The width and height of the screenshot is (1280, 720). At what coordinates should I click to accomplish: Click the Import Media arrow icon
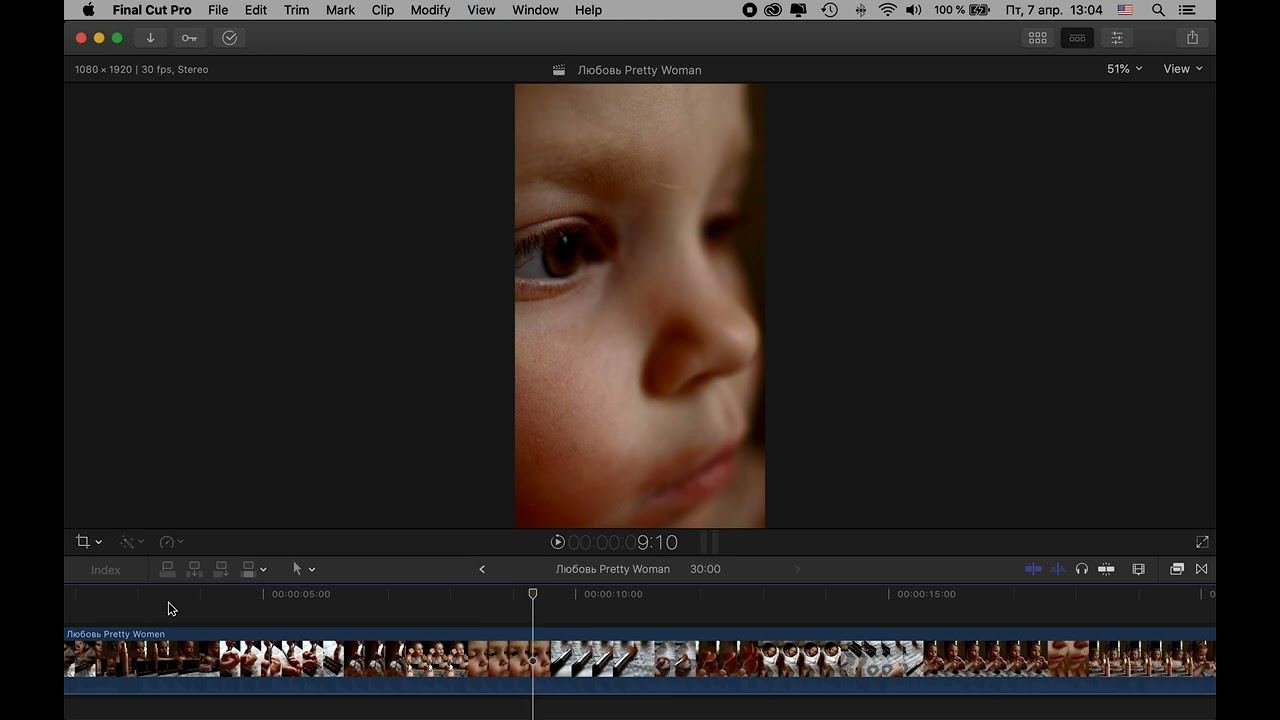coord(150,38)
